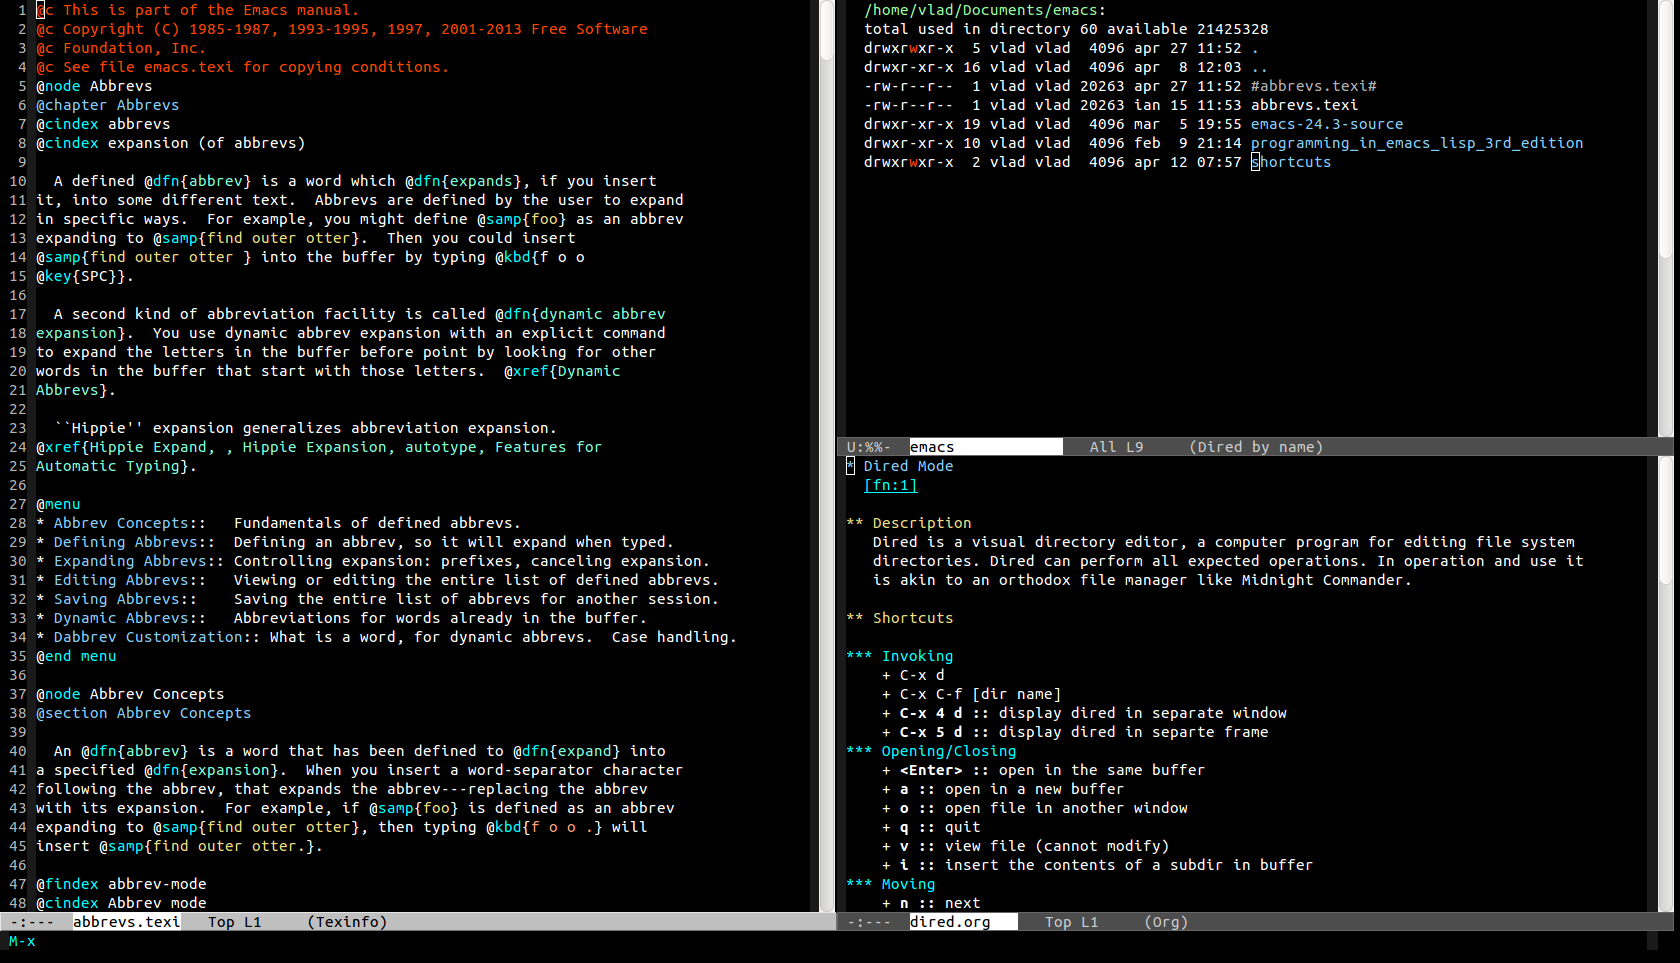Click 'C-x 5 d' shortcut line
This screenshot has height=963, width=1680.
[1075, 732]
